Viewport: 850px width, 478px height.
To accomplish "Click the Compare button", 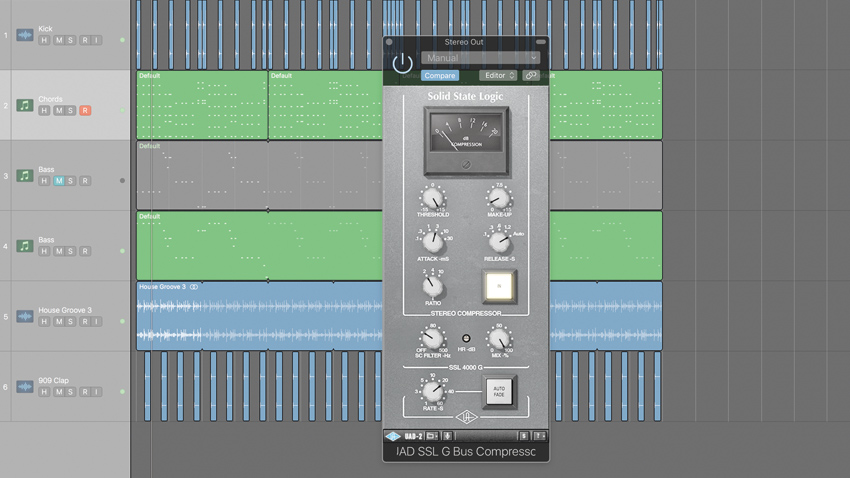I will 440,75.
